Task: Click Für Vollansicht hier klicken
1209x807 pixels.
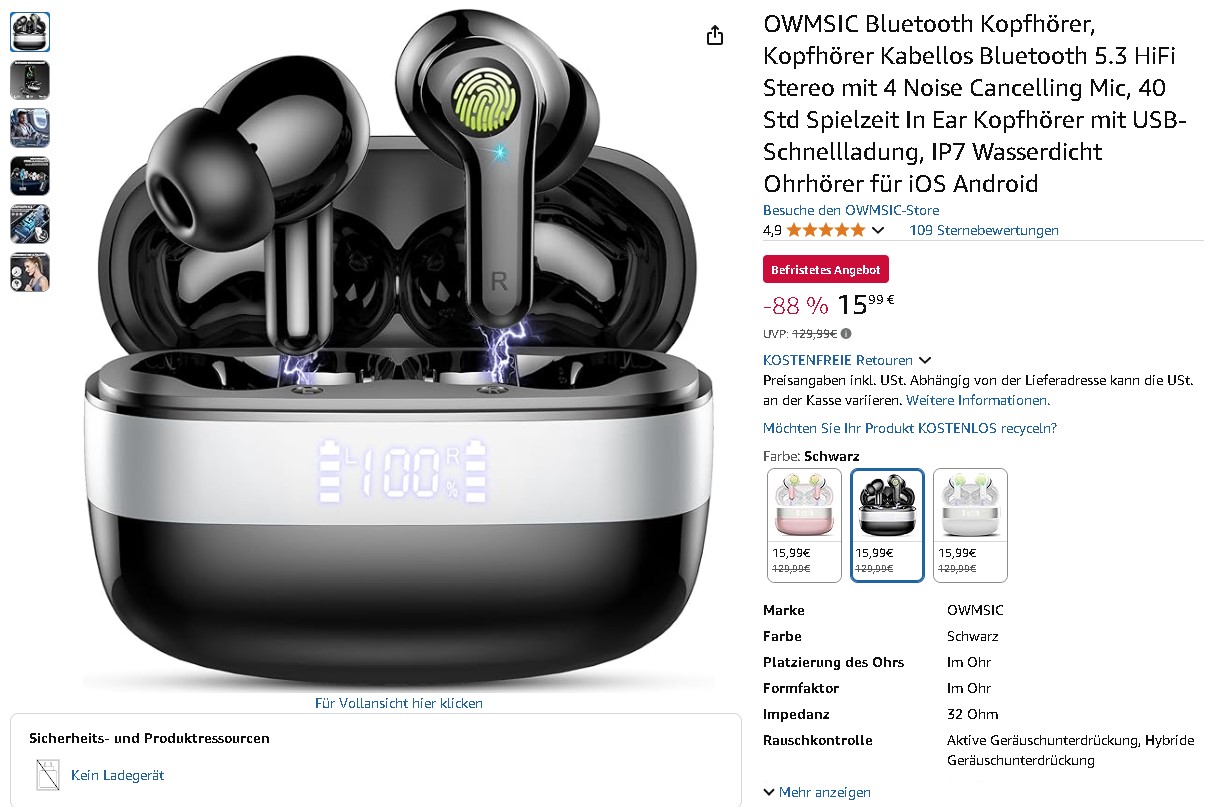Action: (399, 703)
